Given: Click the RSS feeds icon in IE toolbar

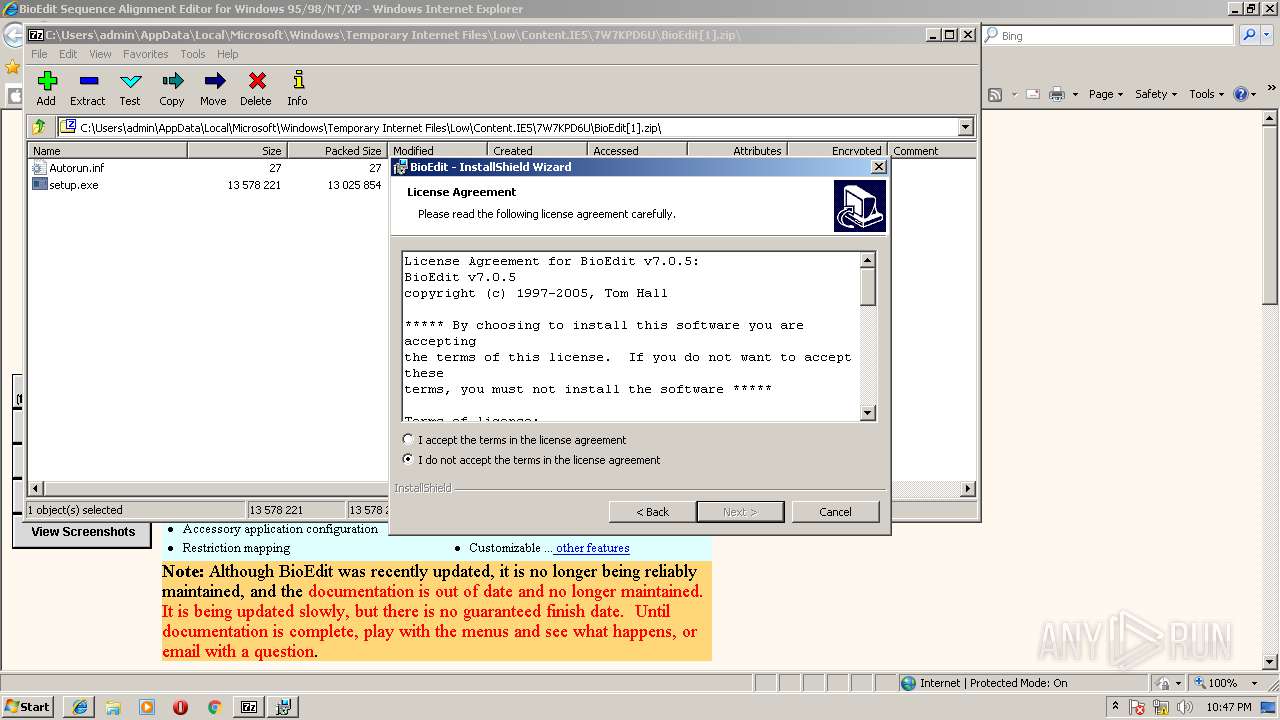Looking at the screenshot, I should pos(995,94).
